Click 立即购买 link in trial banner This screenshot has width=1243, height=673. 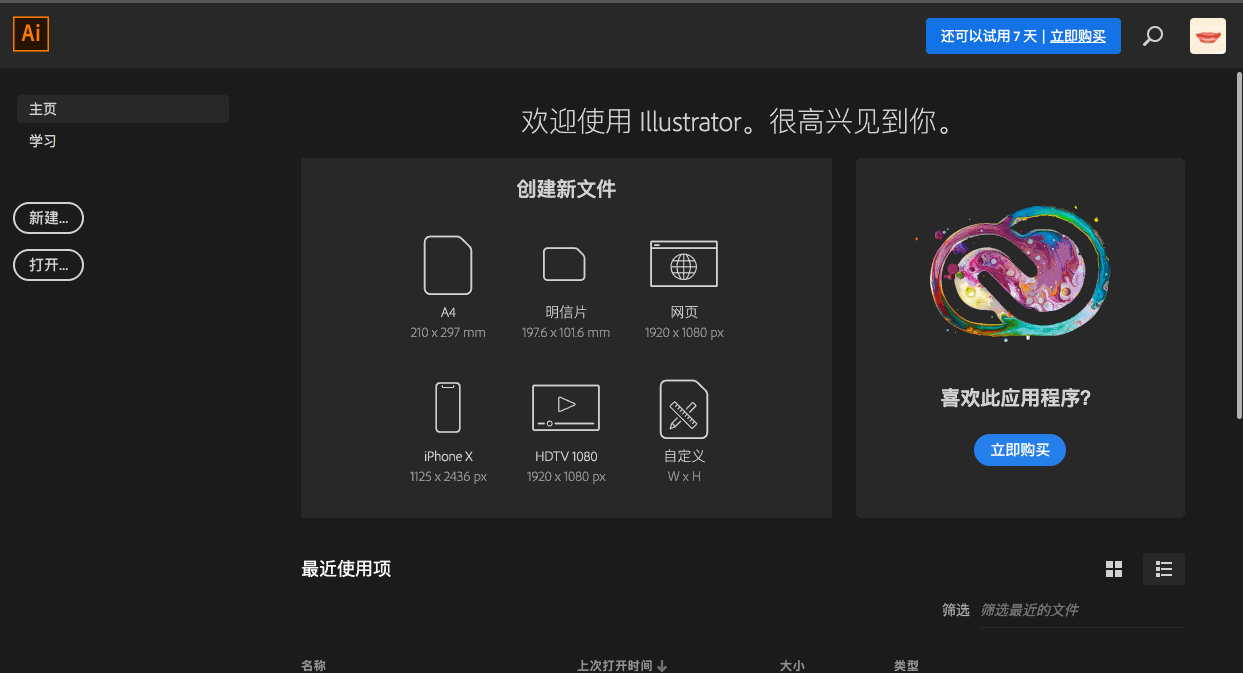click(1078, 36)
